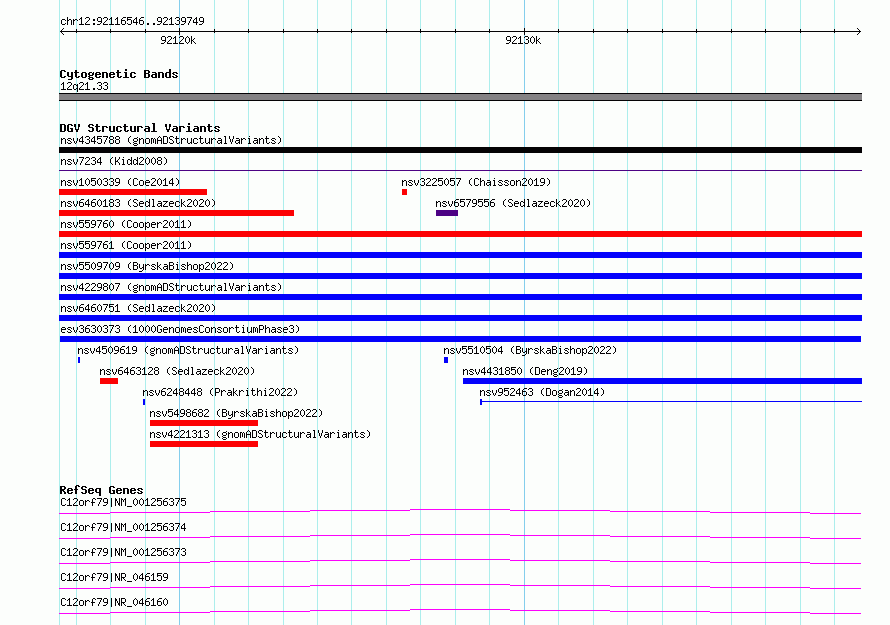890x625 pixels.
Task: Select the blue nsv5509709 variant bar
Action: (460, 276)
